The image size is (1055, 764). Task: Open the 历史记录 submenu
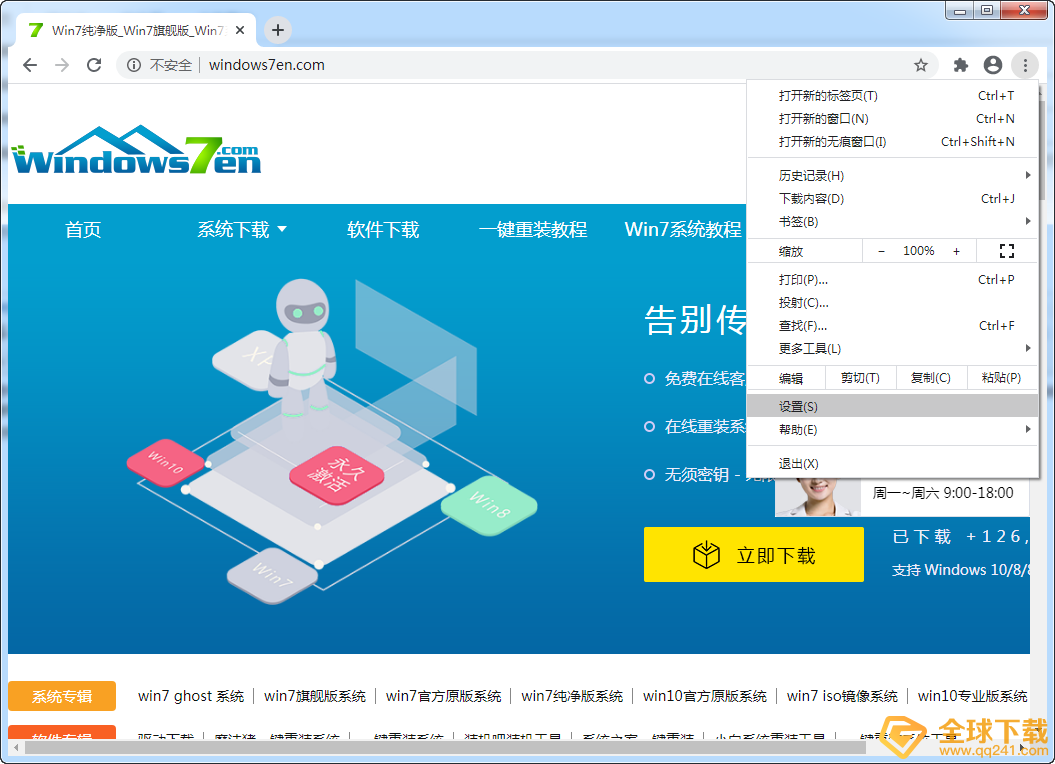tap(812, 175)
